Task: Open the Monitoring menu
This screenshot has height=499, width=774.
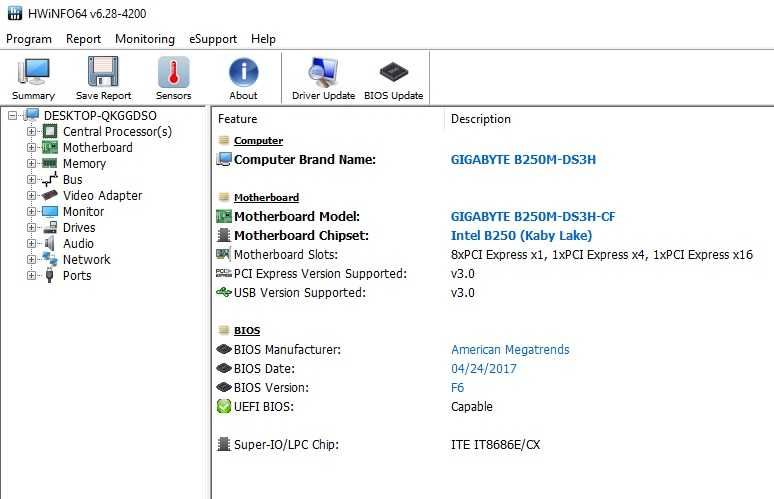Action: pos(145,39)
